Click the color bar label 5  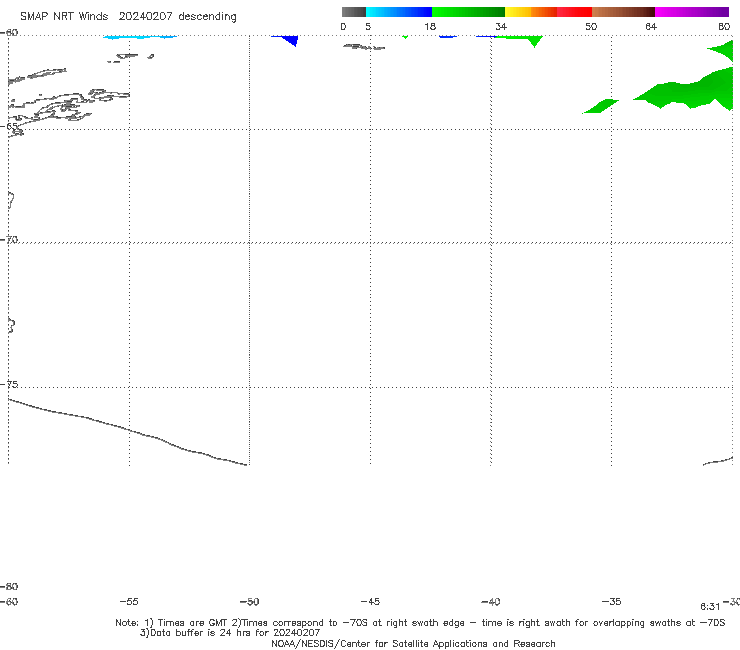368,26
